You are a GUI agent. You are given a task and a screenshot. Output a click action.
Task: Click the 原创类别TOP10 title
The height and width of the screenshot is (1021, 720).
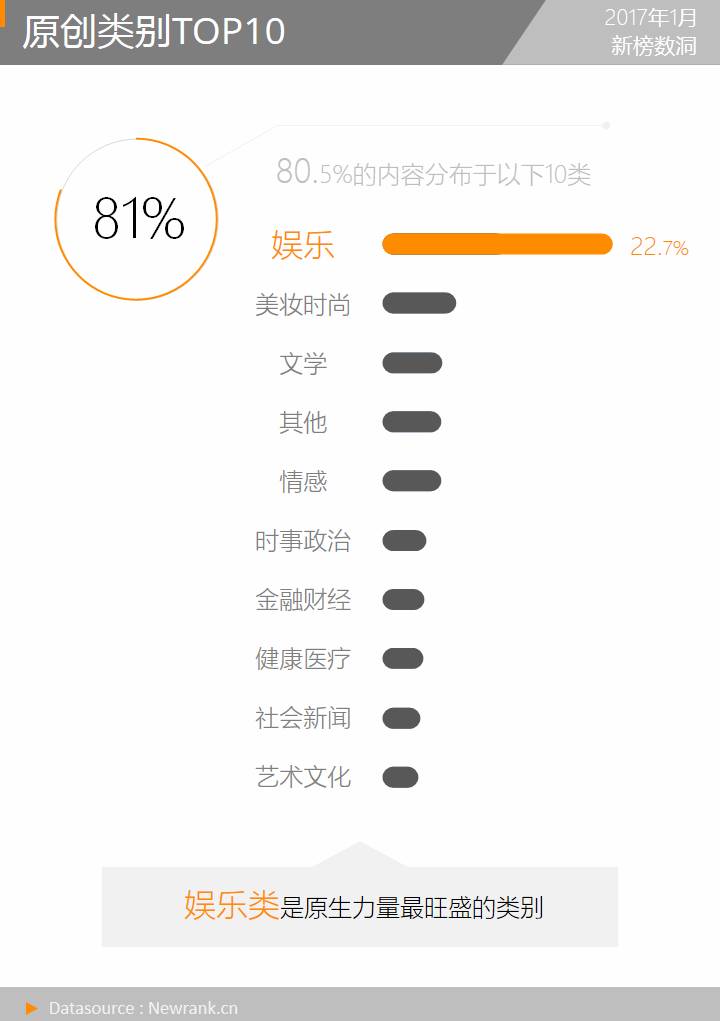(154, 31)
